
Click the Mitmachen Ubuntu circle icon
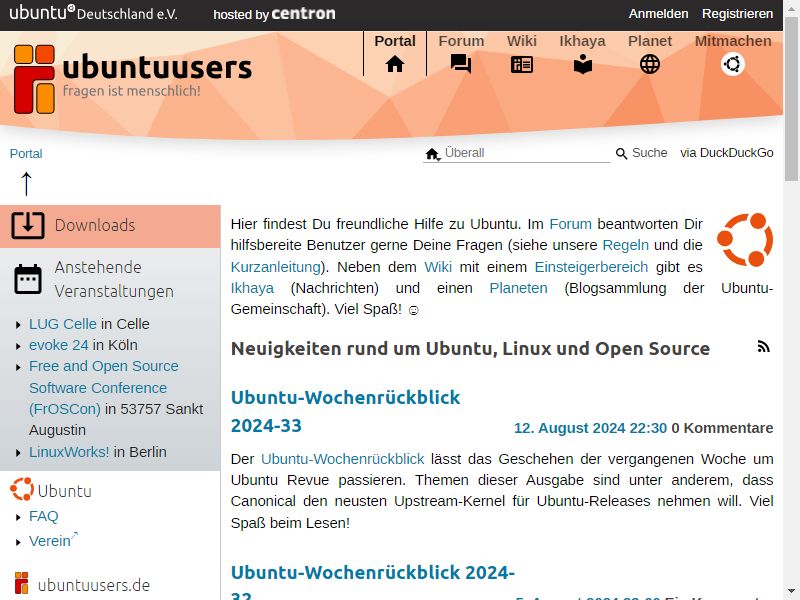click(733, 64)
